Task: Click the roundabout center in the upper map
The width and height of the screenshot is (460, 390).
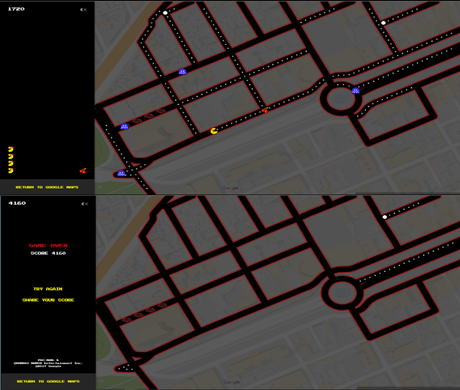Action: click(x=341, y=99)
